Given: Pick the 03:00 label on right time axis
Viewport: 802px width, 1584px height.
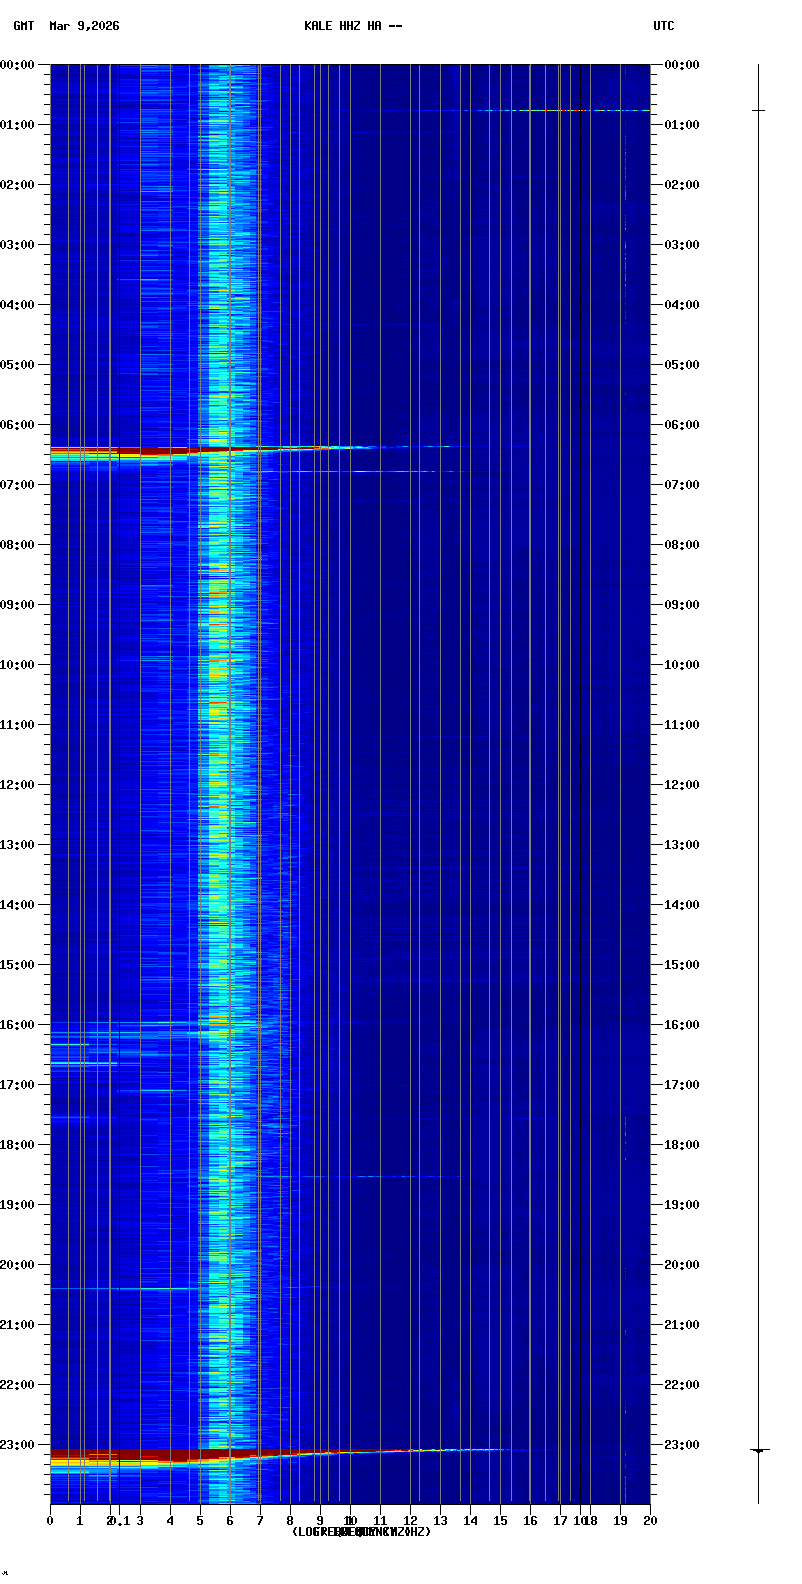Looking at the screenshot, I should coord(682,245).
